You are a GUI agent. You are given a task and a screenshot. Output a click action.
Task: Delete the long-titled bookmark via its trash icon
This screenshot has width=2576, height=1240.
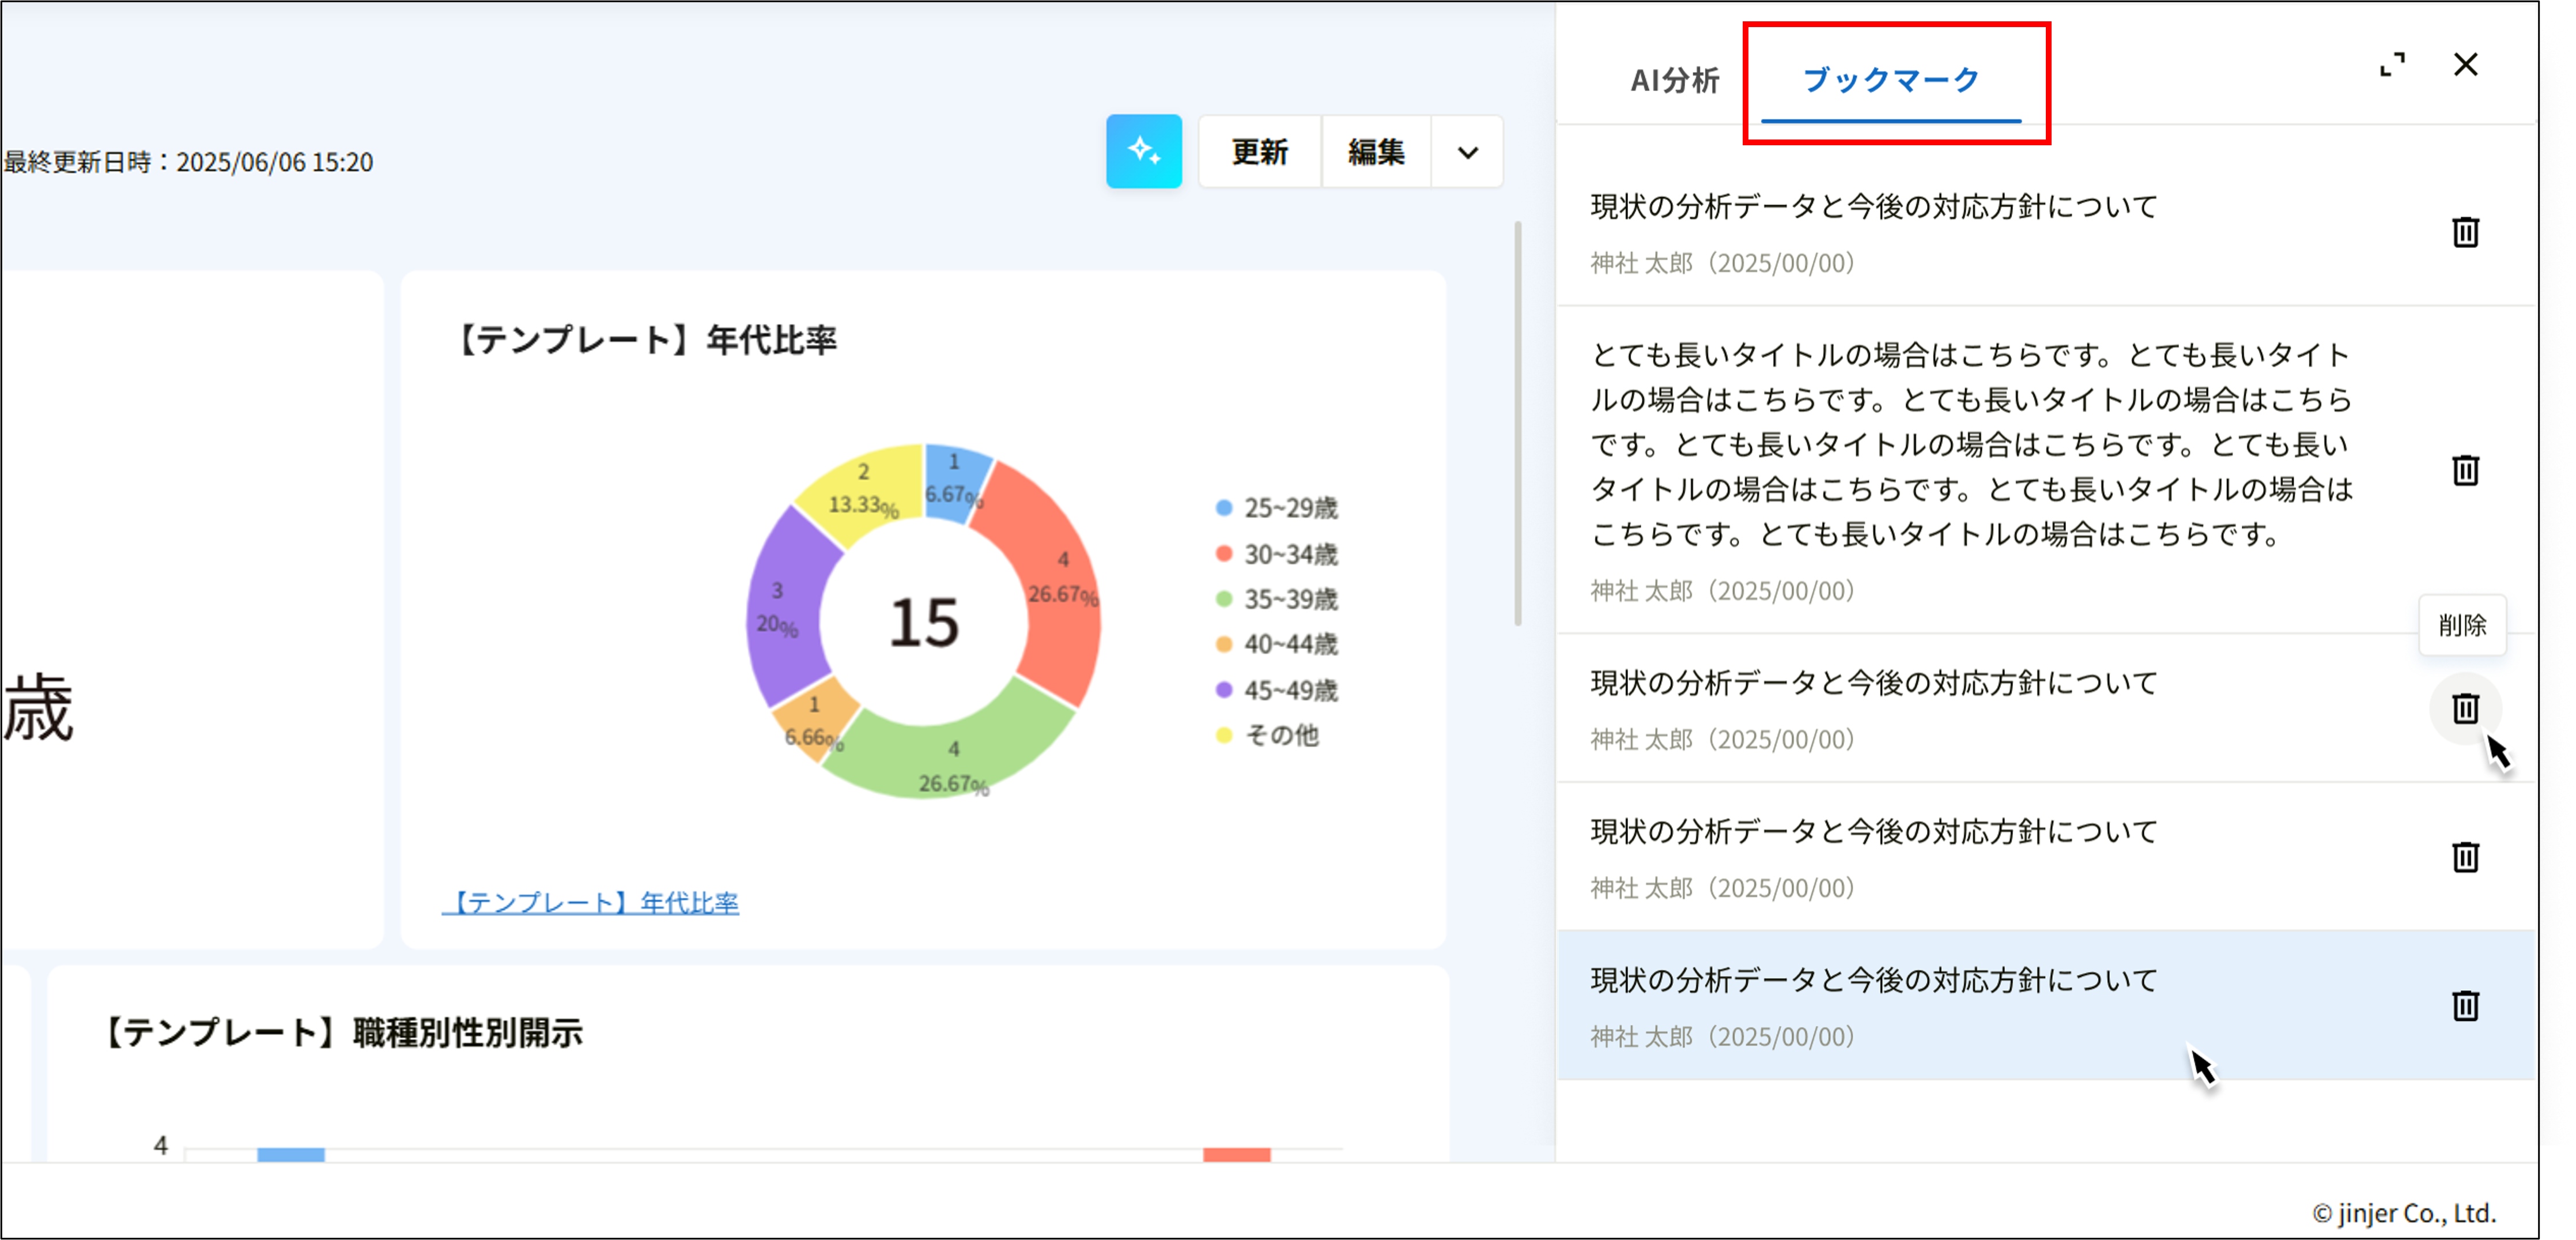pos(2464,470)
